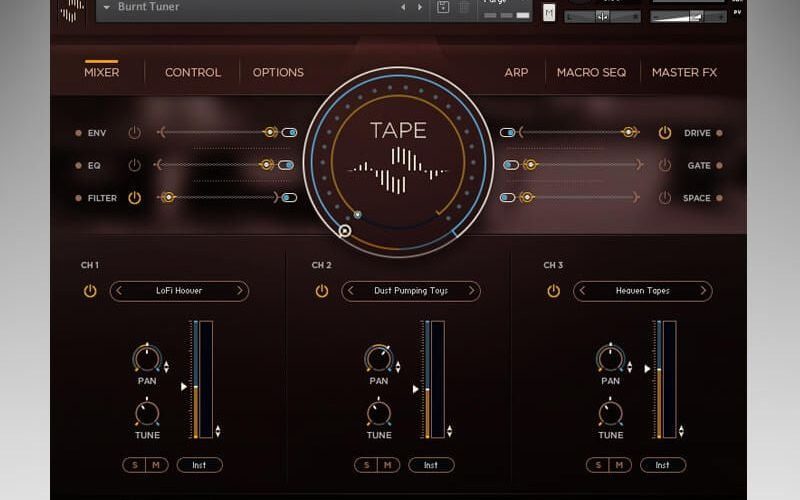Open the MIXER tab
Viewport: 800px width, 500px height.
click(102, 72)
